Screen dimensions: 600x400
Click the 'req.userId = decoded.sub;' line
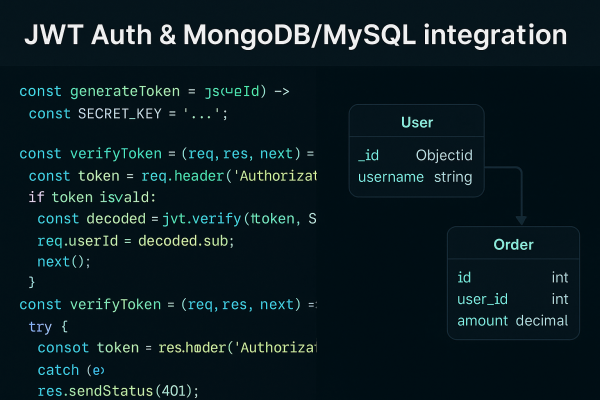[x=135, y=241]
